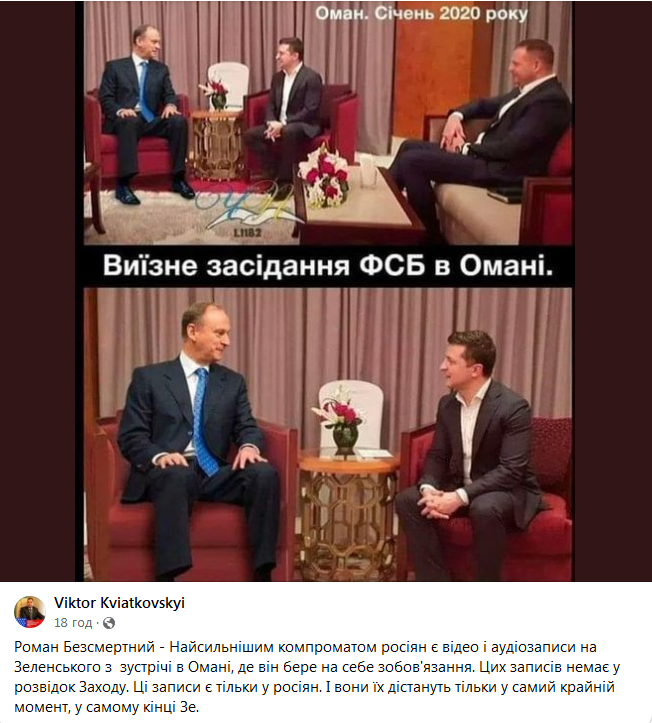Click the dark left margin beside the image
This screenshot has width=652, height=723.
(38, 290)
